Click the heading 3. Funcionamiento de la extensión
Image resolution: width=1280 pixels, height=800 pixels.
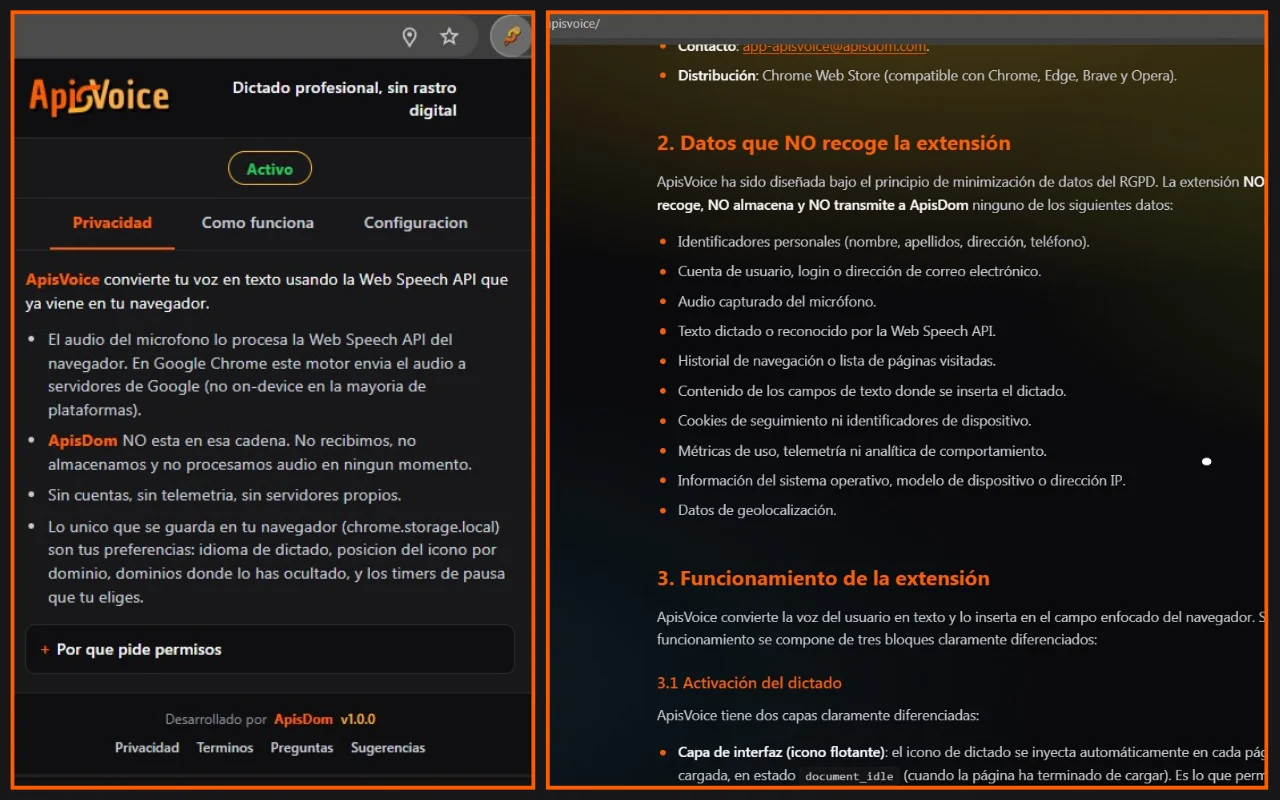pos(823,578)
